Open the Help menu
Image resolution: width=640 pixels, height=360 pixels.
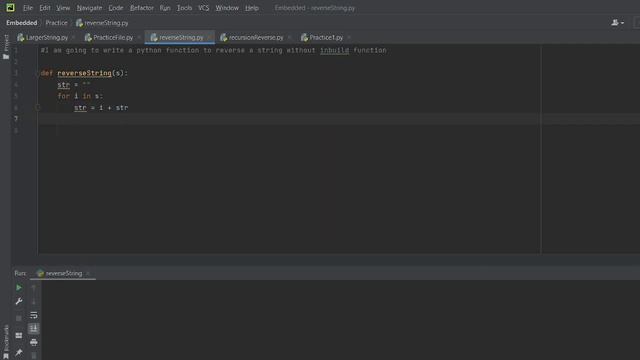252,8
